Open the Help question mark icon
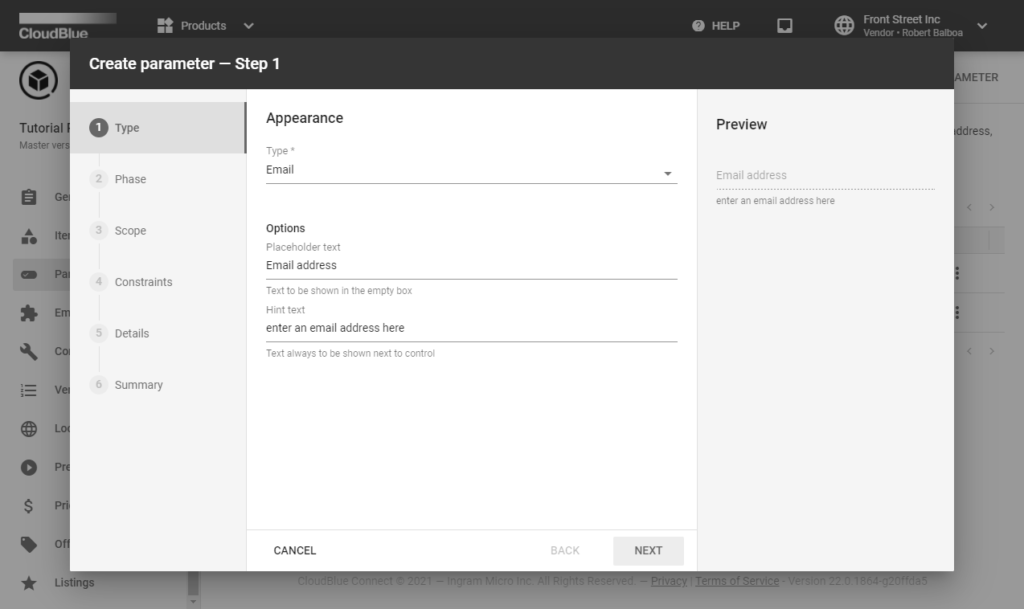 (x=698, y=26)
